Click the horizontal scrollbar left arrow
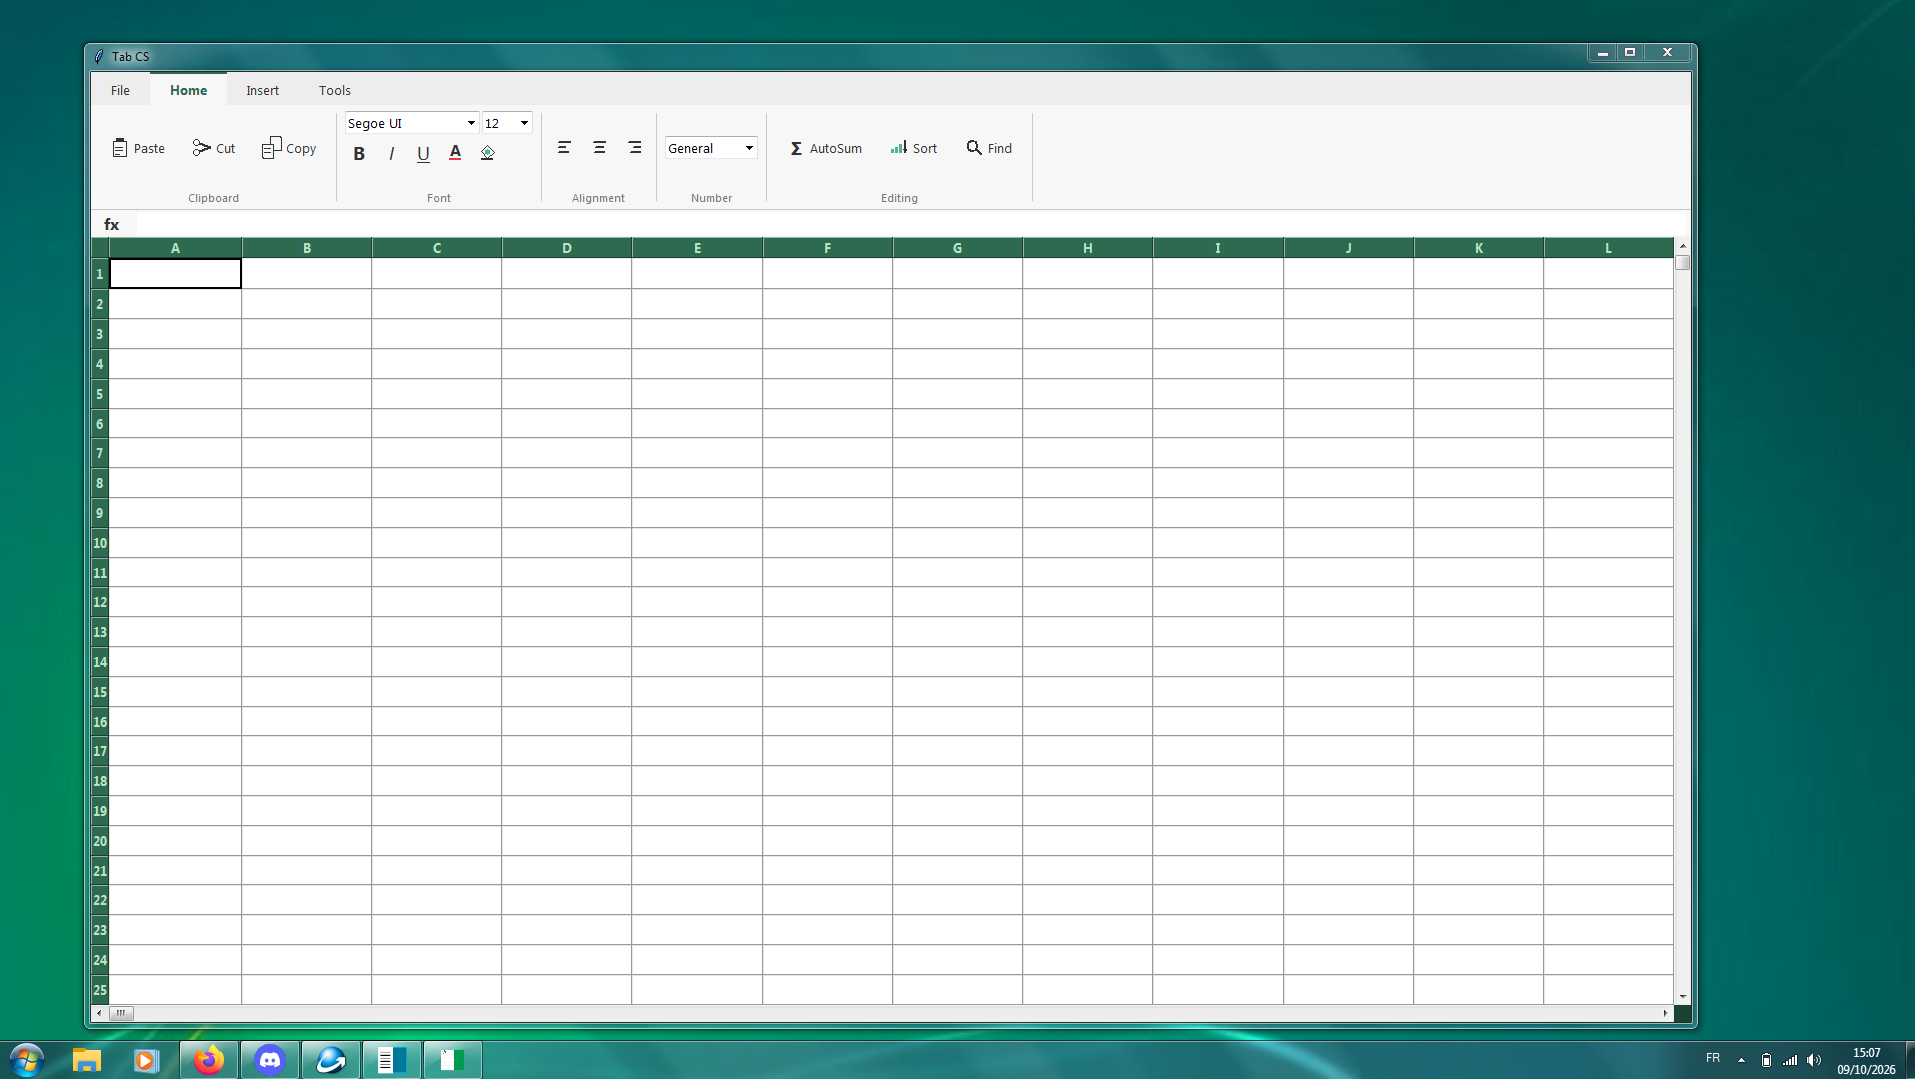The height and width of the screenshot is (1079, 1915). [99, 1013]
